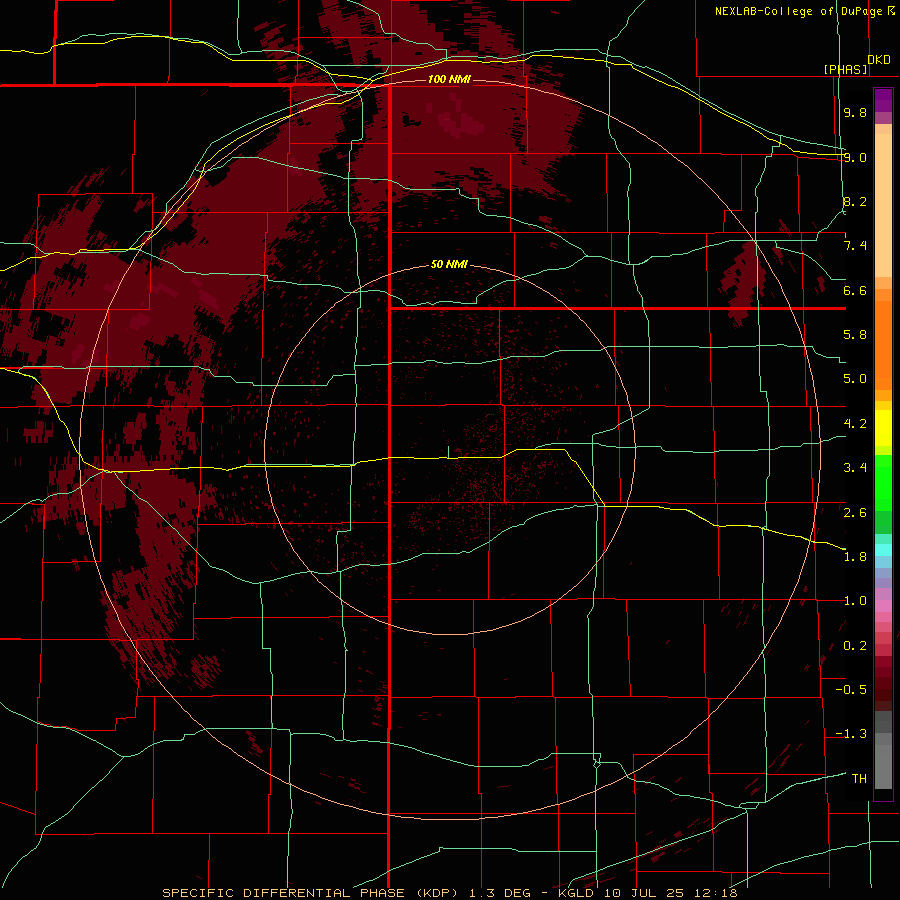Click the 5.8 value on the color scale
This screenshot has height=900, width=900.
(x=855, y=335)
